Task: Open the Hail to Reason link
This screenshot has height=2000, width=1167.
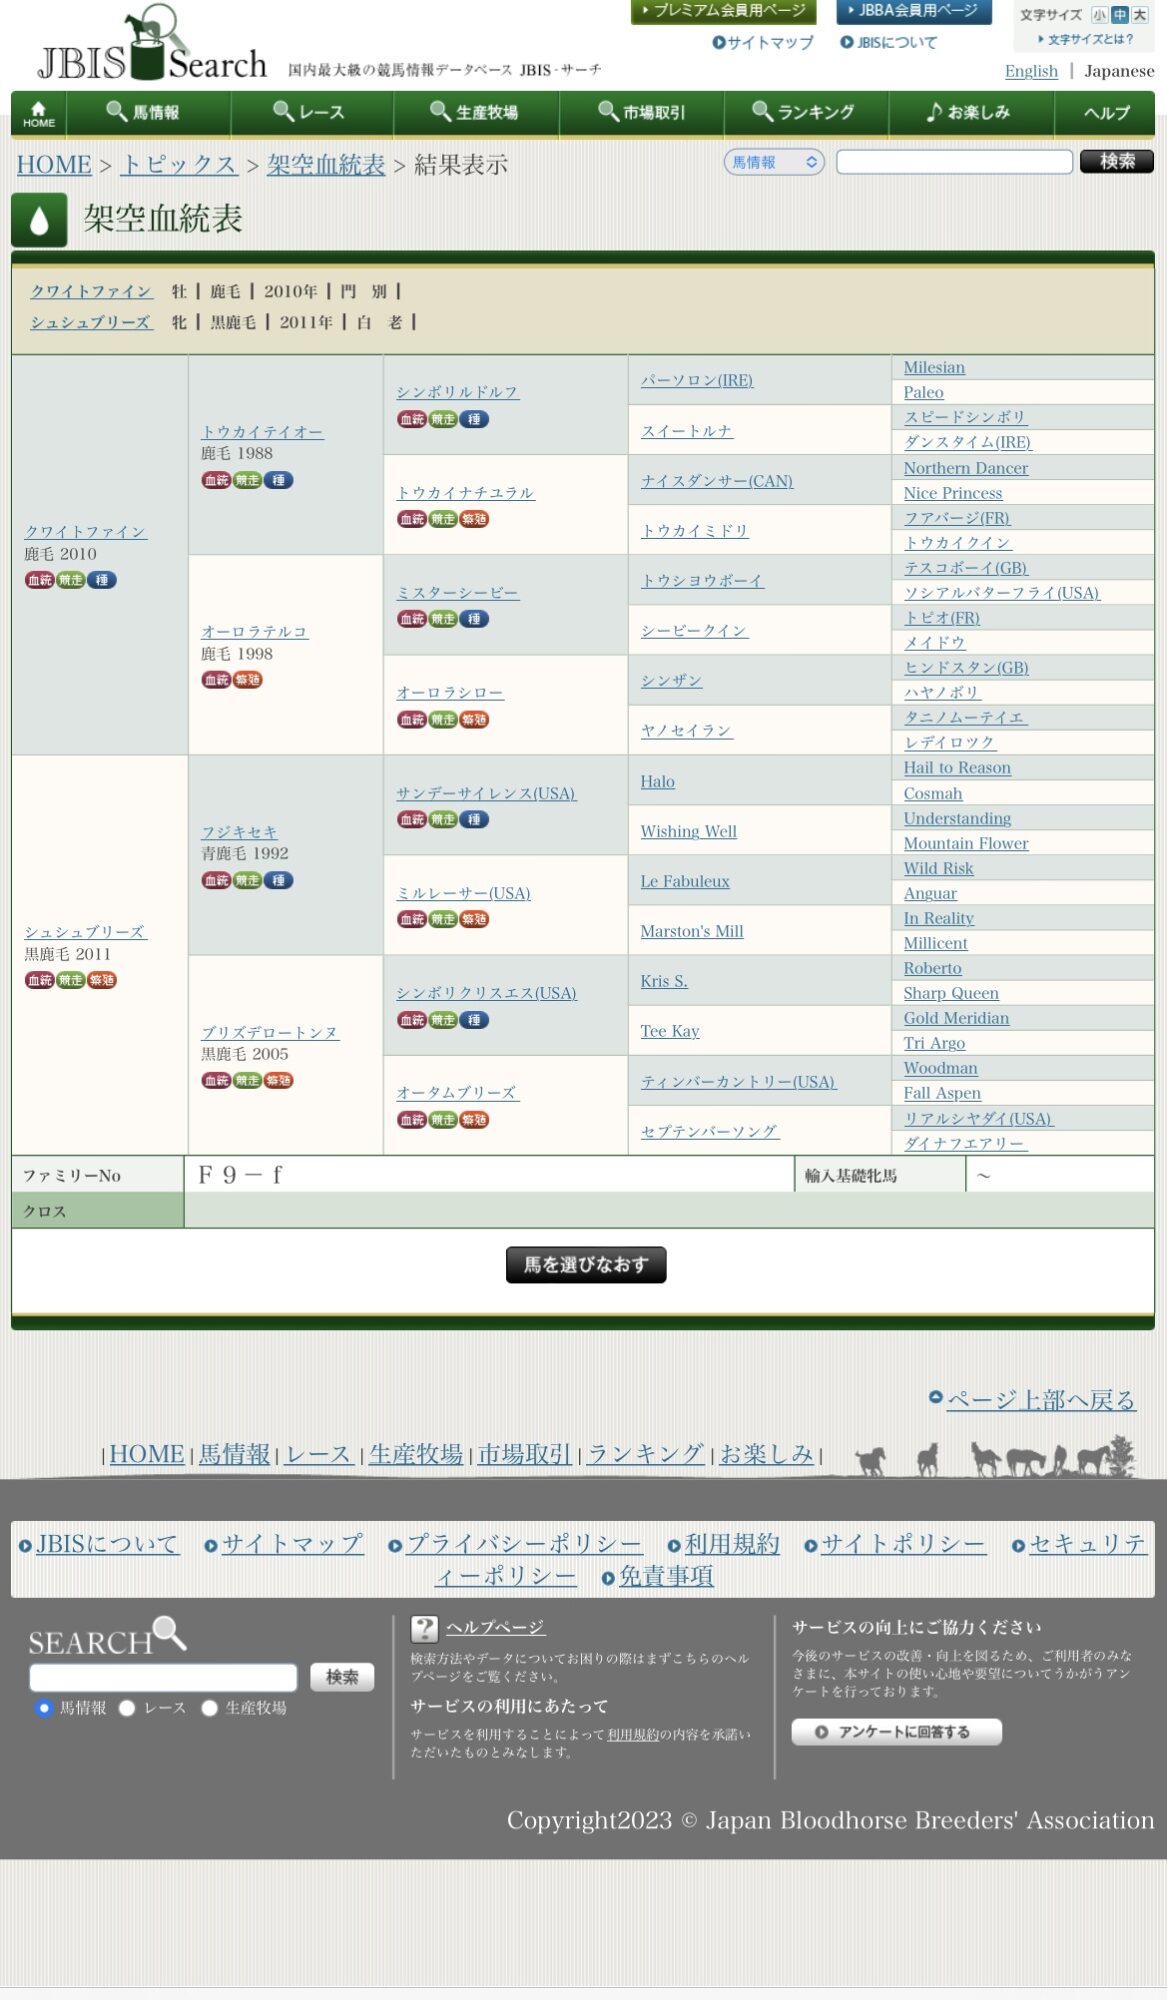Action: point(957,768)
